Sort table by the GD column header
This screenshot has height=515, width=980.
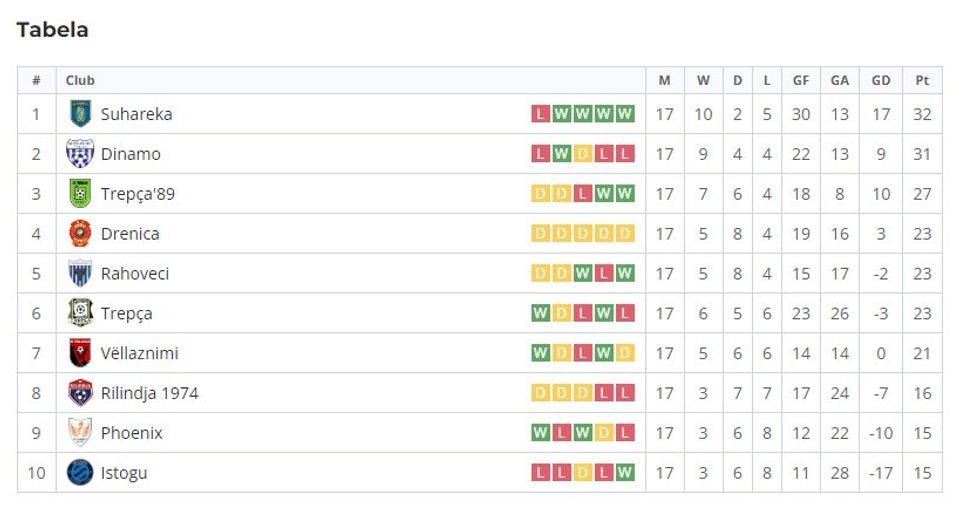pyautogui.click(x=881, y=80)
